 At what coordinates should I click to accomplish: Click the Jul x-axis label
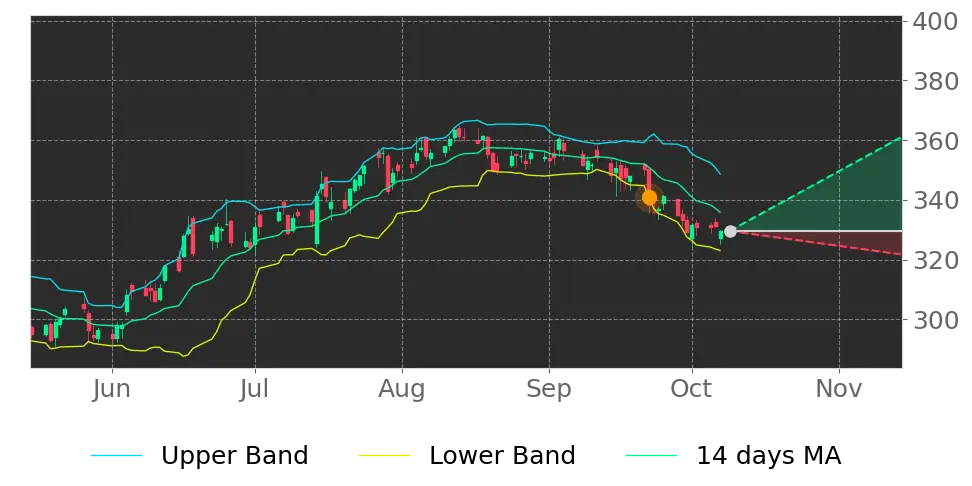coord(255,389)
